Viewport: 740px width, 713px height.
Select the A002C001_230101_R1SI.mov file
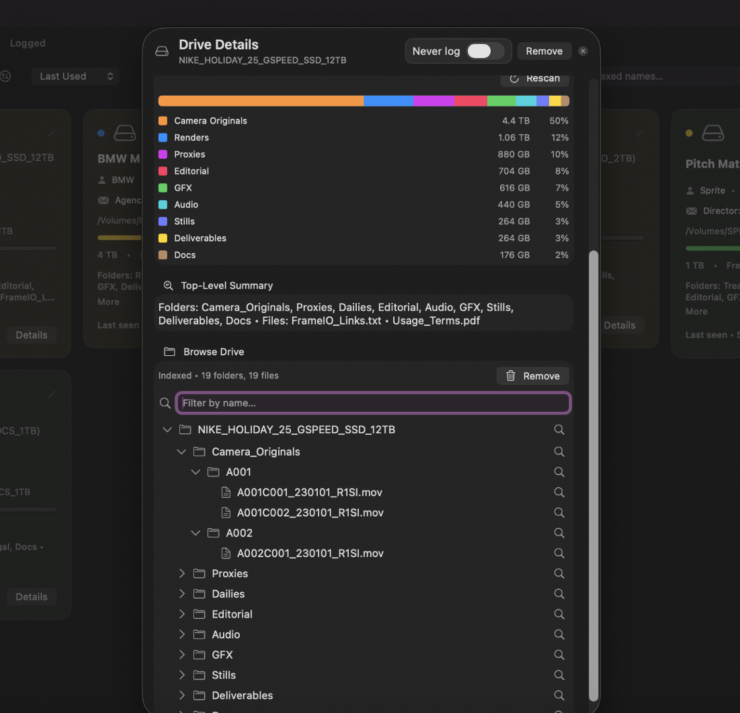coord(309,553)
